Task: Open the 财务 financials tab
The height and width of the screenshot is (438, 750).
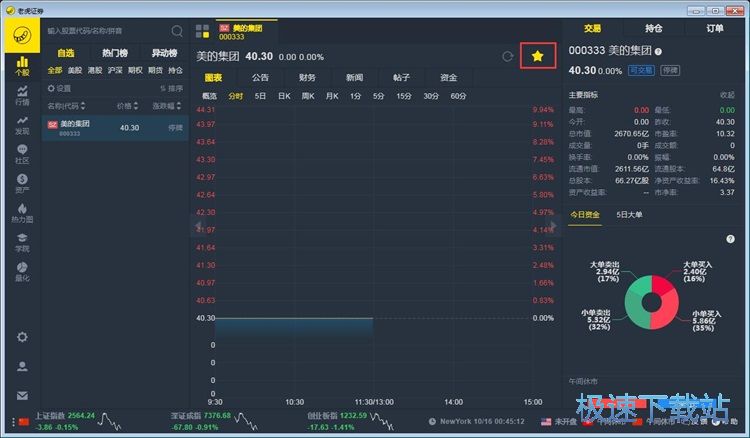Action: [x=307, y=77]
